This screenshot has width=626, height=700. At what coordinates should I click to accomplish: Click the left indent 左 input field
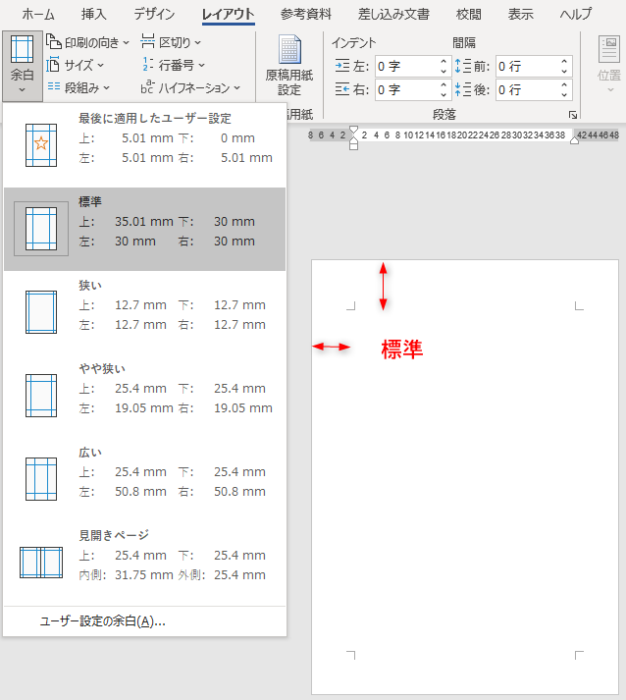click(405, 66)
